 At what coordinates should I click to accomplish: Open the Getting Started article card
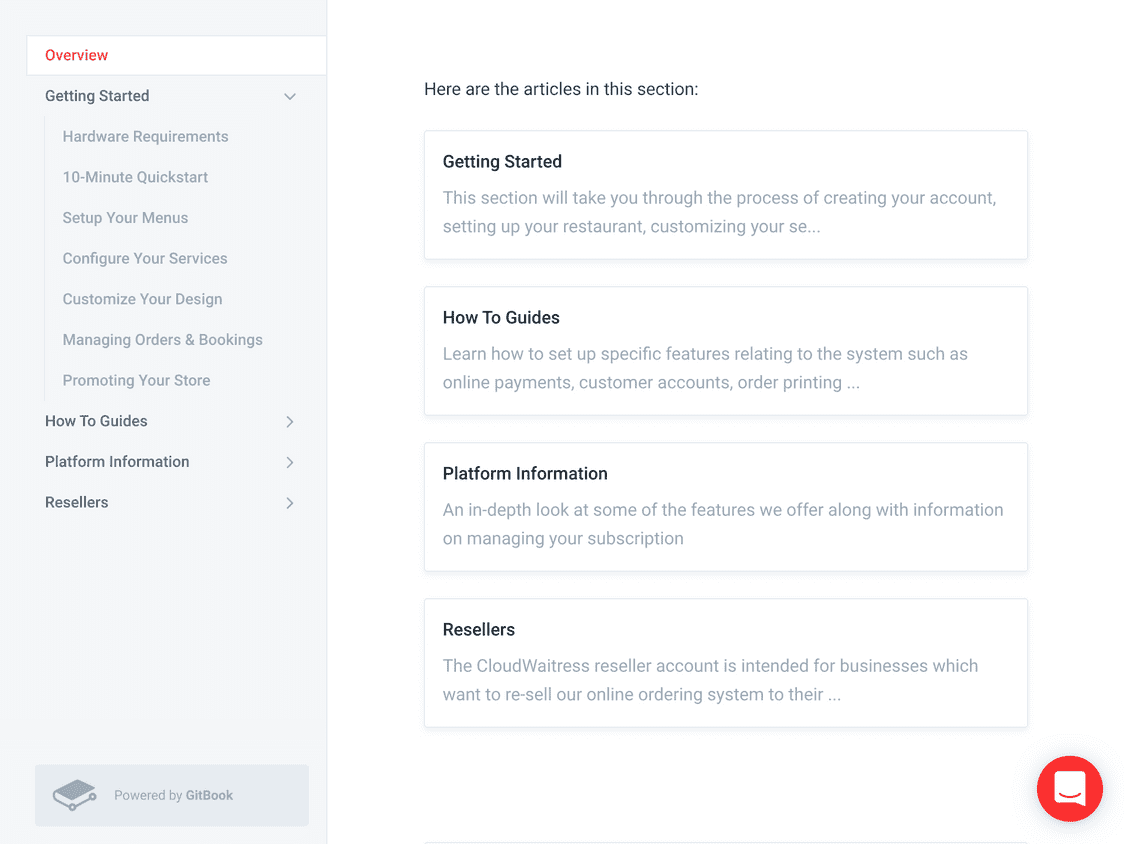tap(725, 195)
